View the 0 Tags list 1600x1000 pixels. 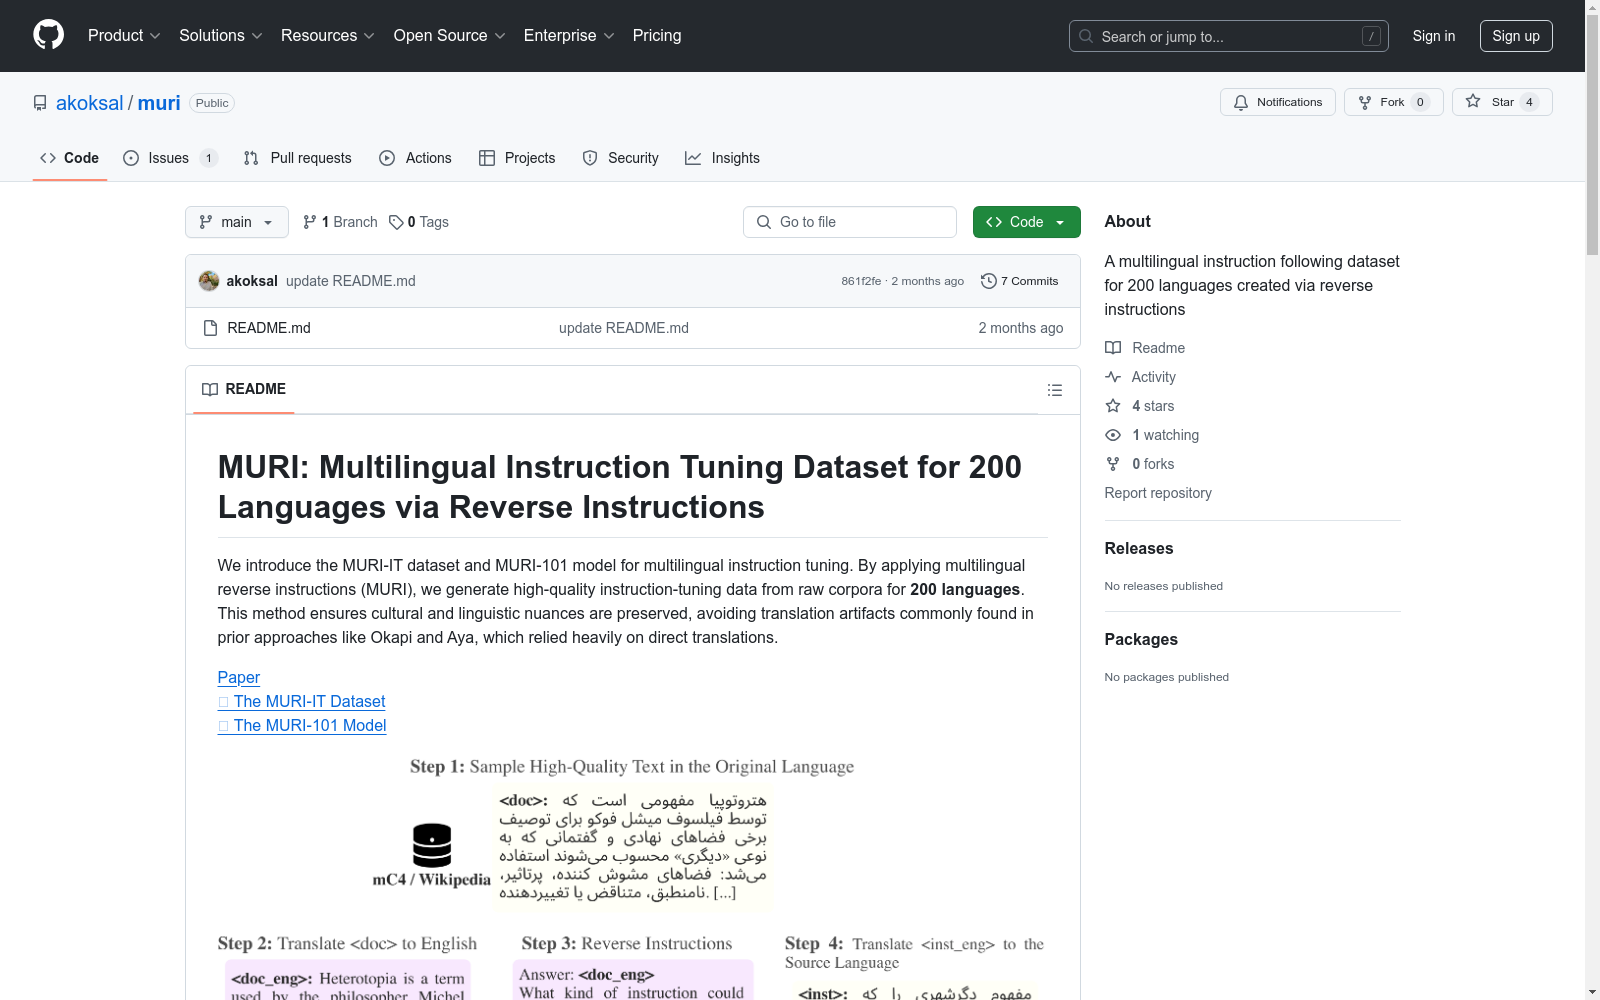click(419, 222)
